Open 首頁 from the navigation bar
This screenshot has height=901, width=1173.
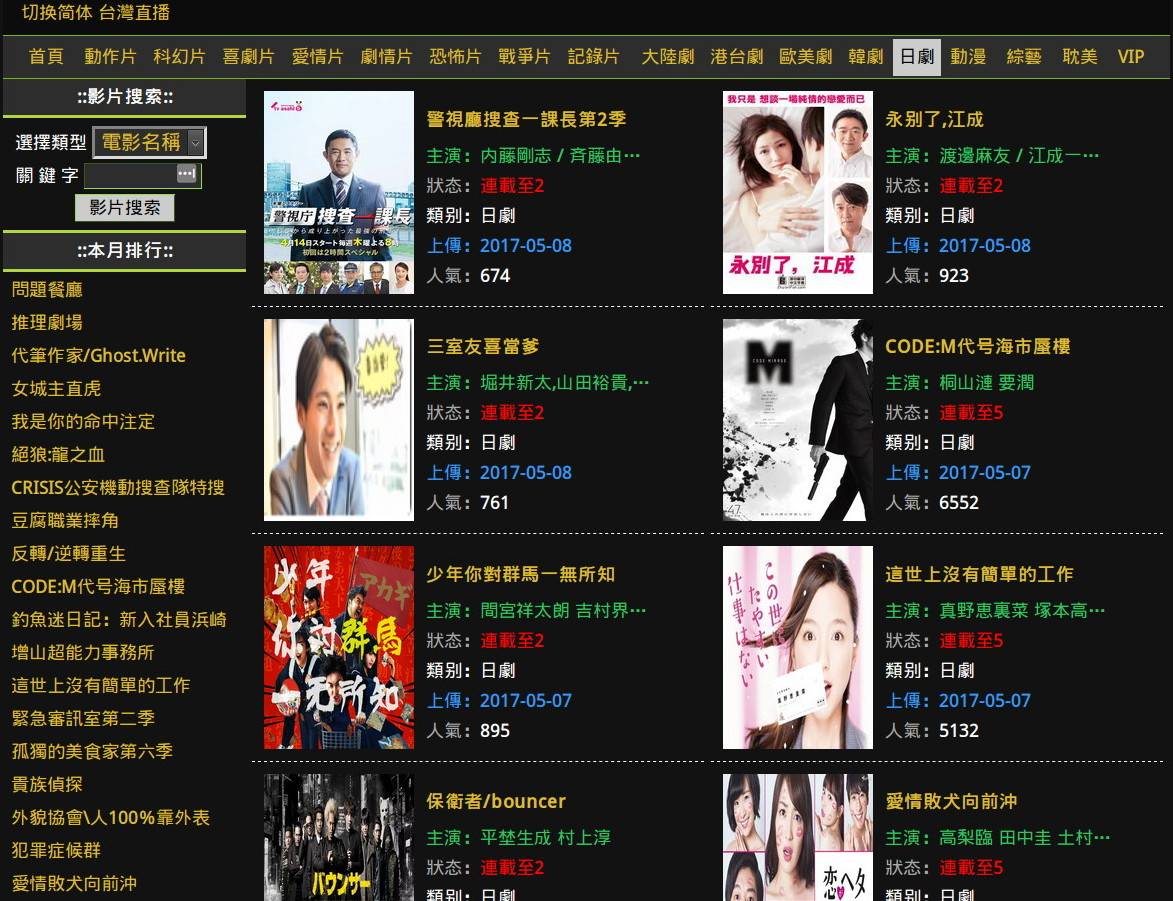pyautogui.click(x=44, y=57)
